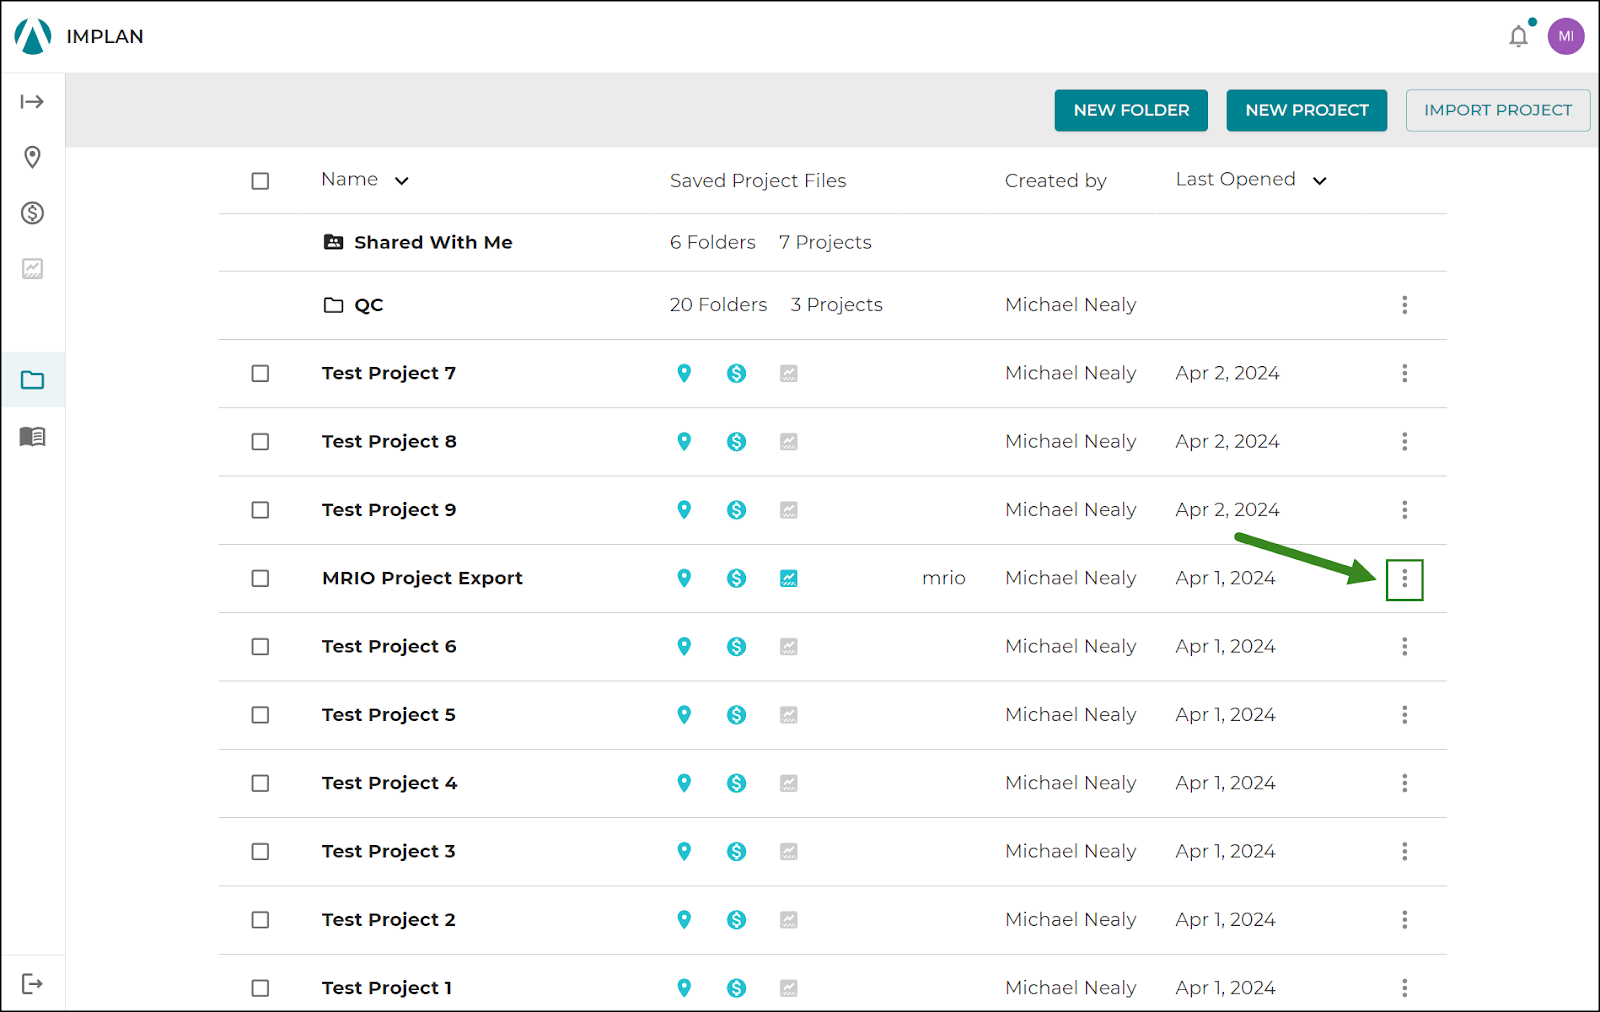The image size is (1600, 1012).
Task: Click the Regions pin icon for Test Project 7
Action: pos(684,373)
